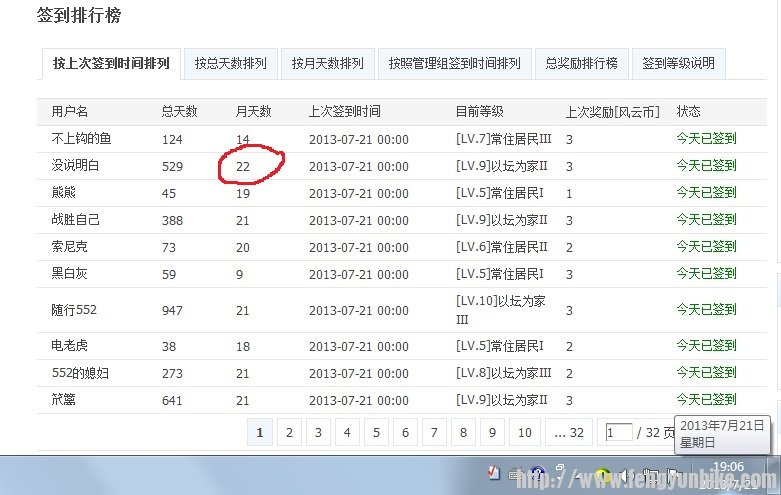Switch to 按总天数排列 tab
Image resolution: width=781 pixels, height=495 pixels.
click(230, 63)
